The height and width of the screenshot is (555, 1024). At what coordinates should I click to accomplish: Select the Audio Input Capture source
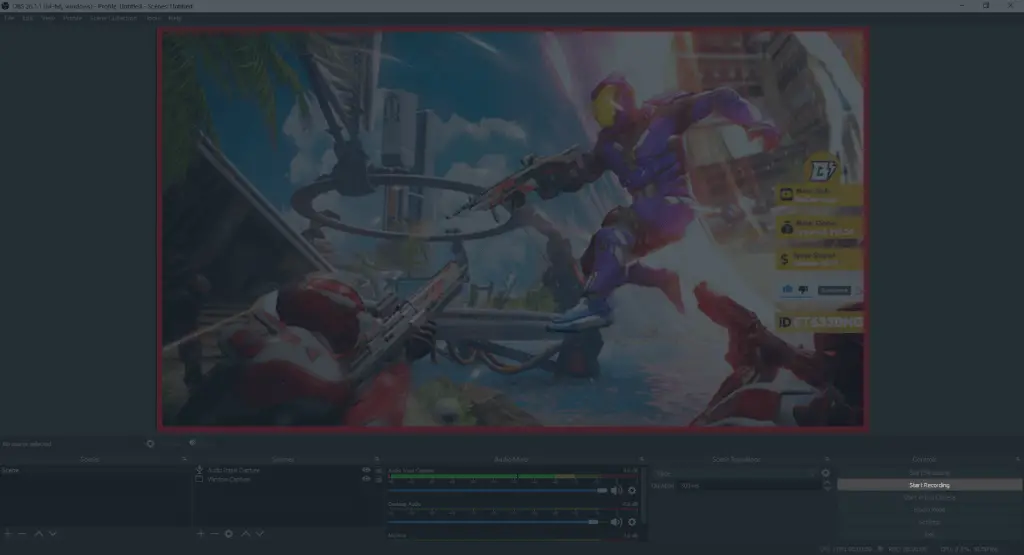pos(233,470)
